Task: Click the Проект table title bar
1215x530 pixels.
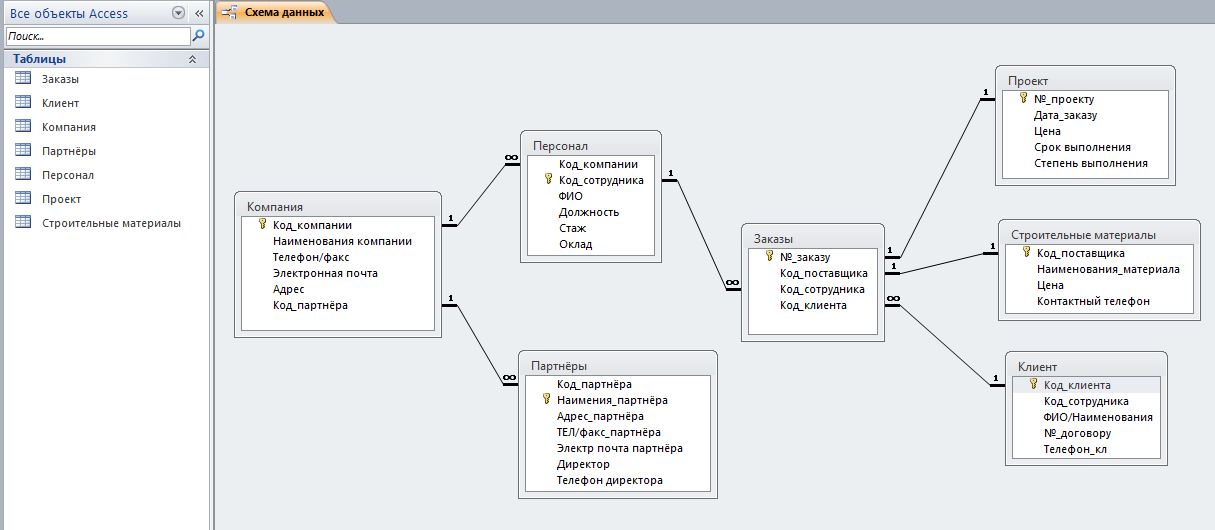Action: click(1085, 80)
